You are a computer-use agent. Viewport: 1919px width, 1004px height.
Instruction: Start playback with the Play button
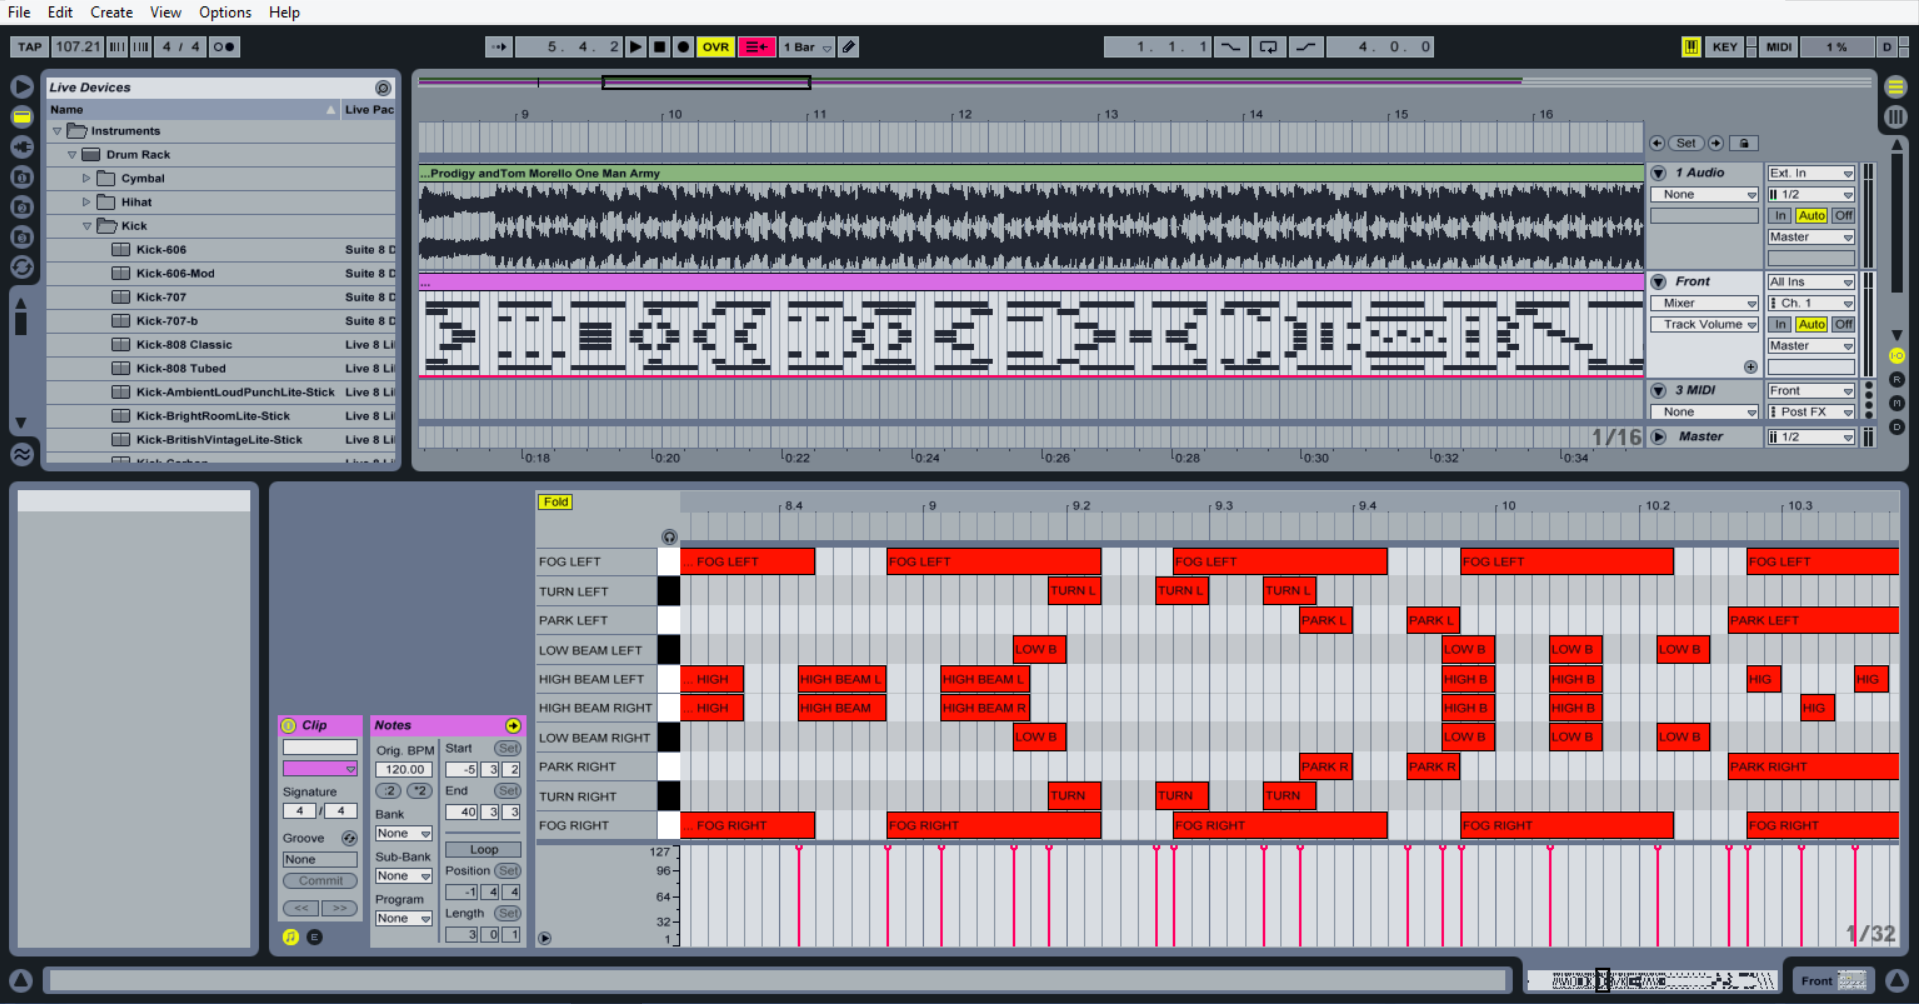[636, 47]
